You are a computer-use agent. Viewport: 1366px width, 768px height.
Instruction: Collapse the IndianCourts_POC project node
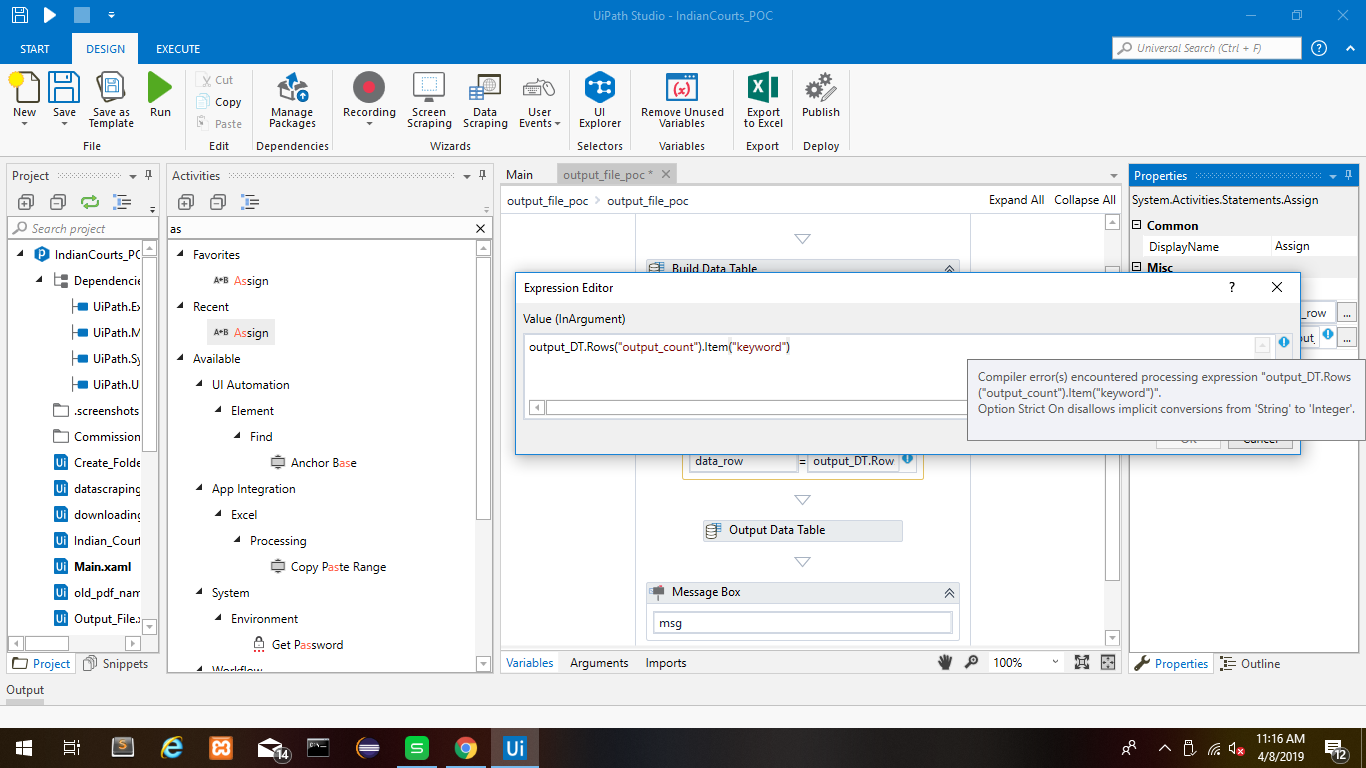(x=19, y=255)
